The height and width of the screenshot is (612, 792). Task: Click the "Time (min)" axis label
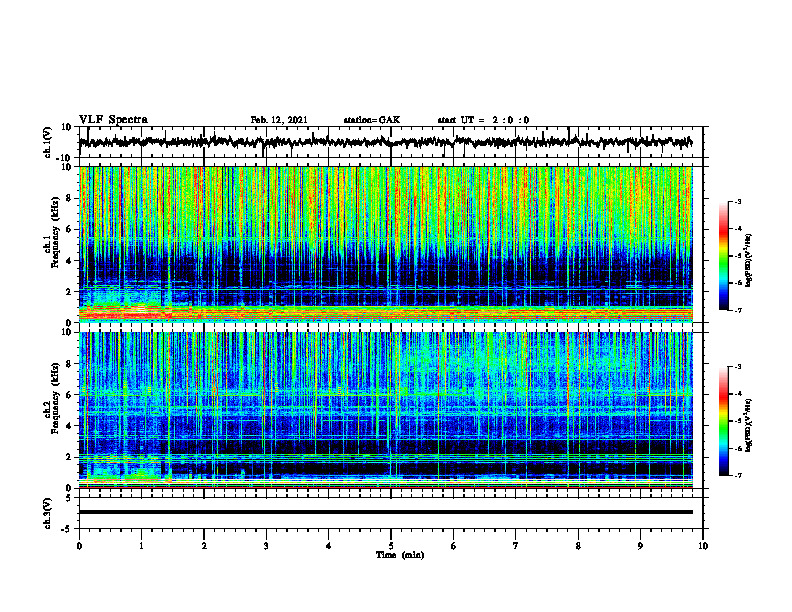[x=400, y=555]
